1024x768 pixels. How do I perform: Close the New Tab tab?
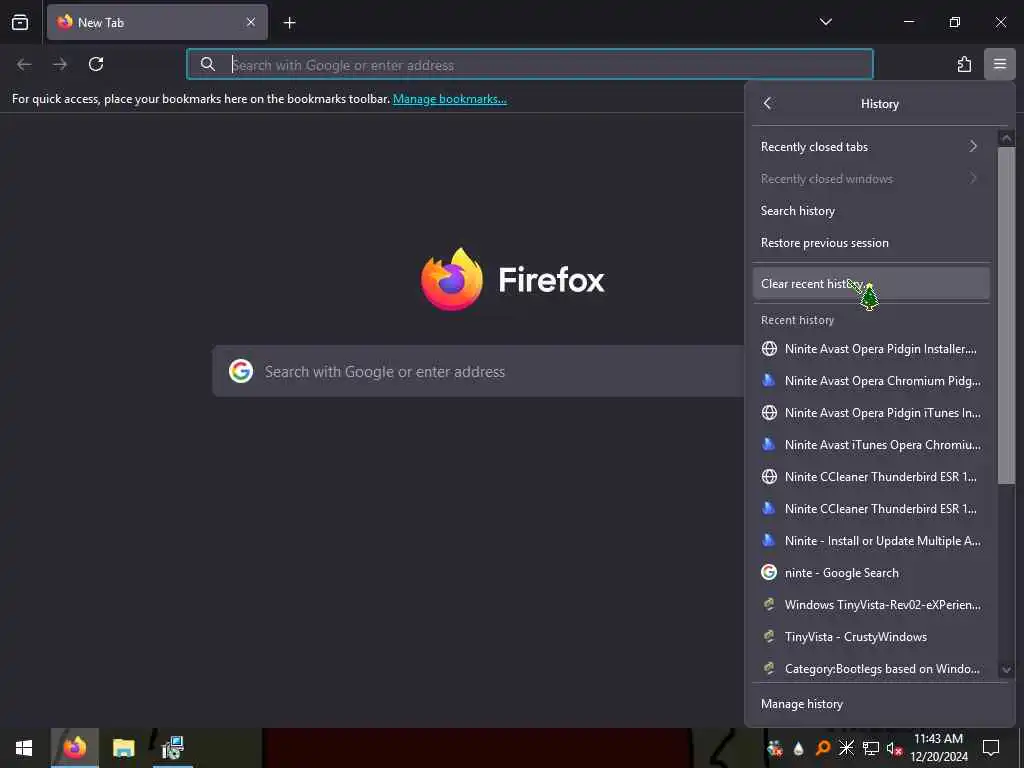point(251,22)
